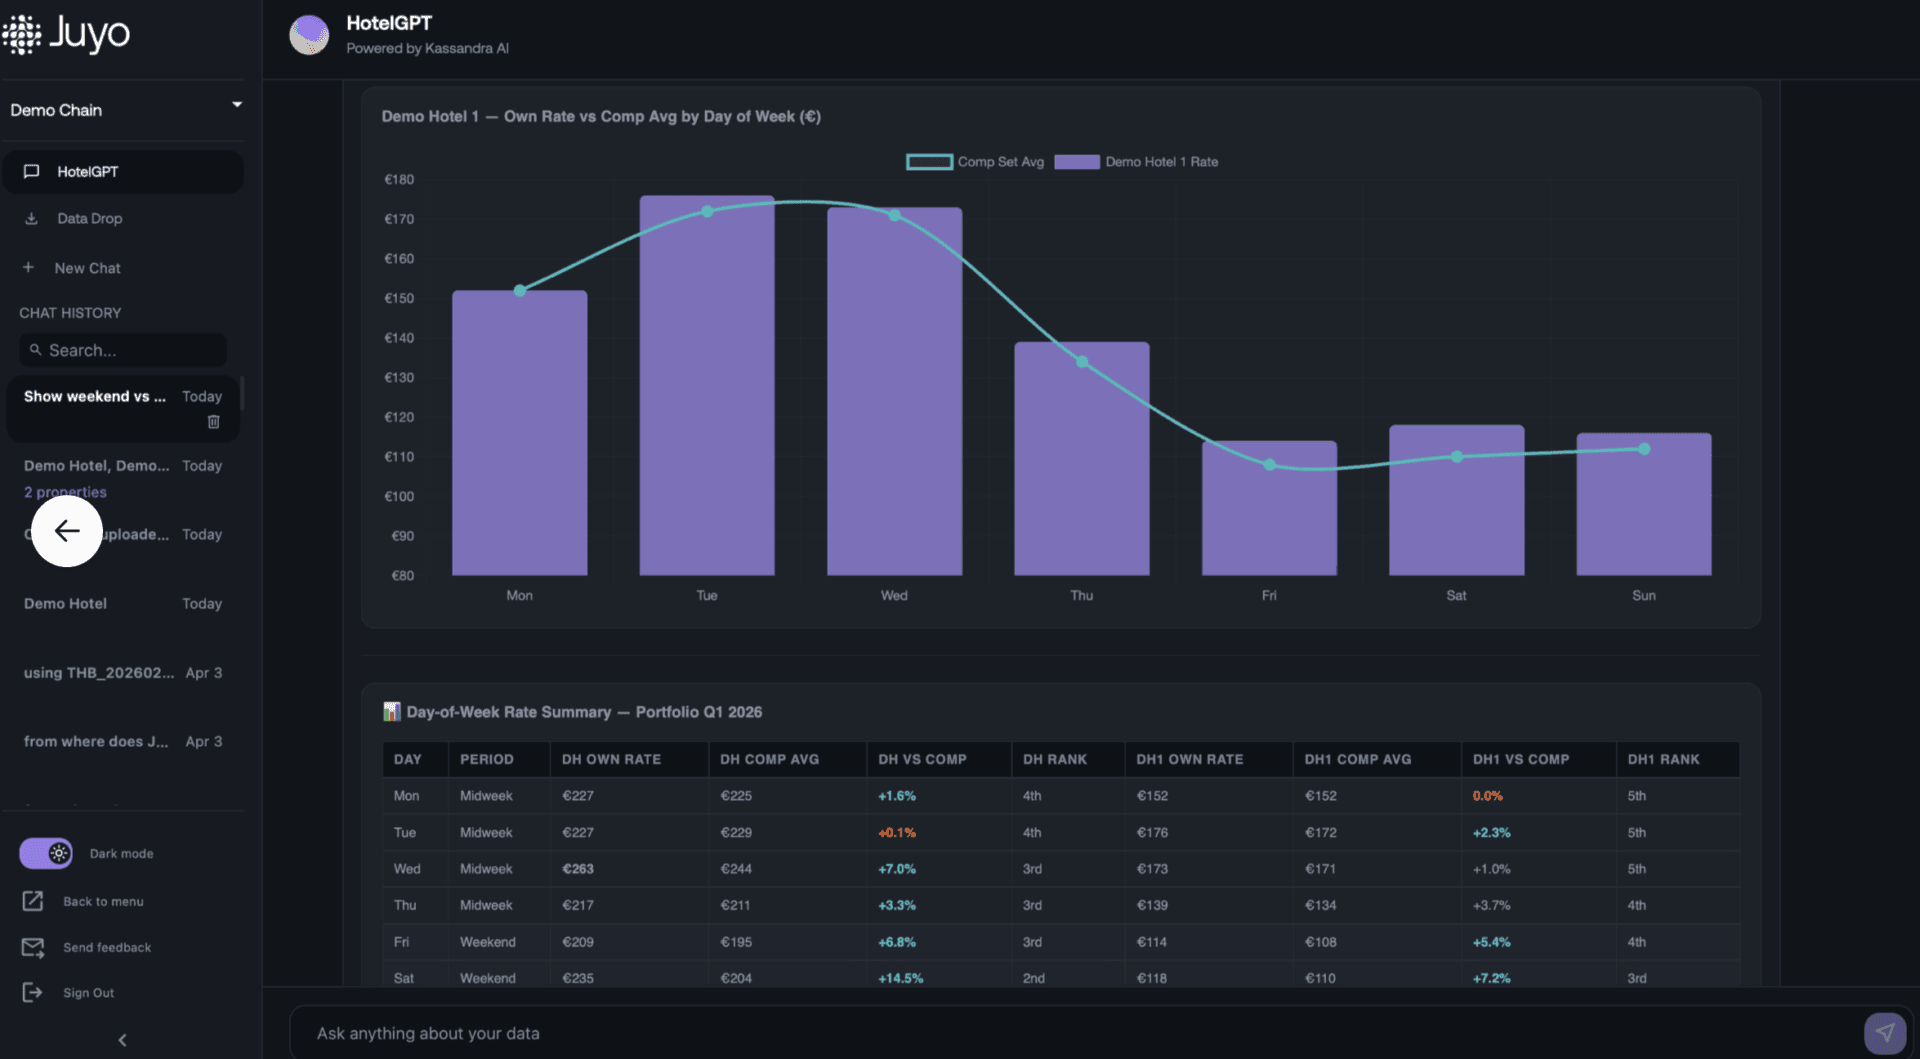Click the Sign Out icon
Screen dimensions: 1920x1059
tap(32, 992)
